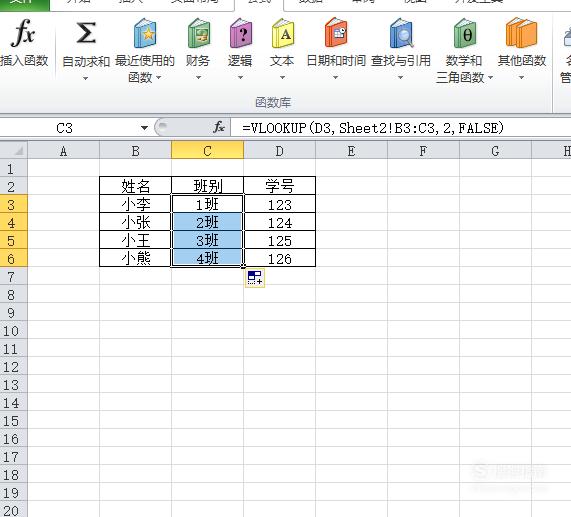
Task: Select highlighted column C header
Action: (x=207, y=150)
